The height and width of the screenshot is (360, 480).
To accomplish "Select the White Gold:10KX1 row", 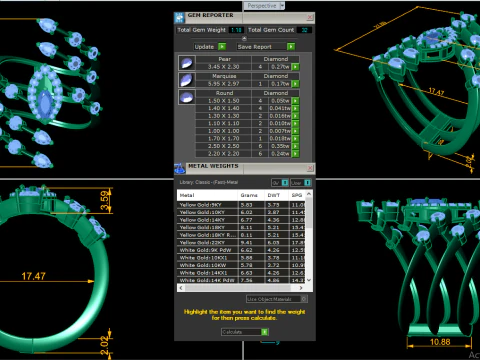I will click(241, 258).
